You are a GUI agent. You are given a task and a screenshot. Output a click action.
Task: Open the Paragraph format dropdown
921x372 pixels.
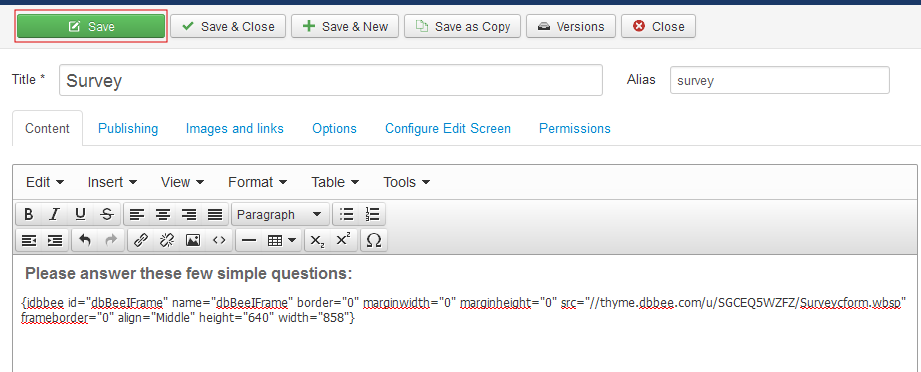(280, 215)
